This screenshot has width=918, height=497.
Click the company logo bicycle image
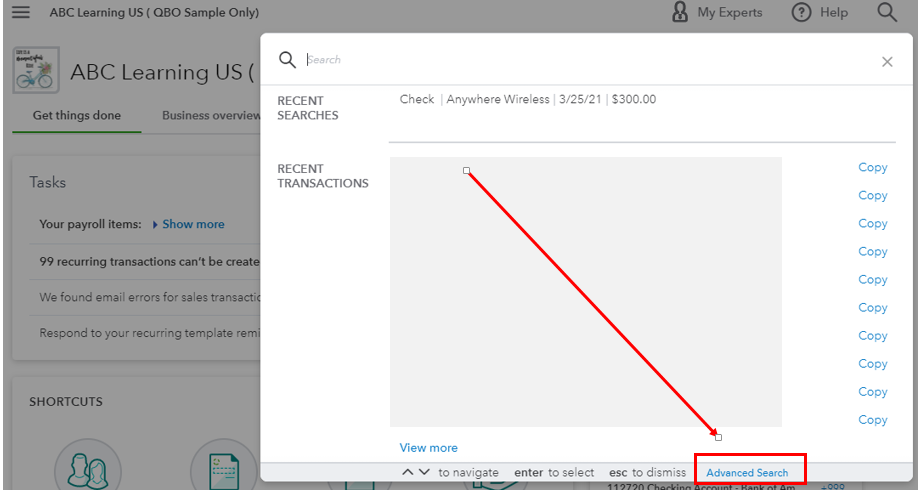click(x=36, y=70)
